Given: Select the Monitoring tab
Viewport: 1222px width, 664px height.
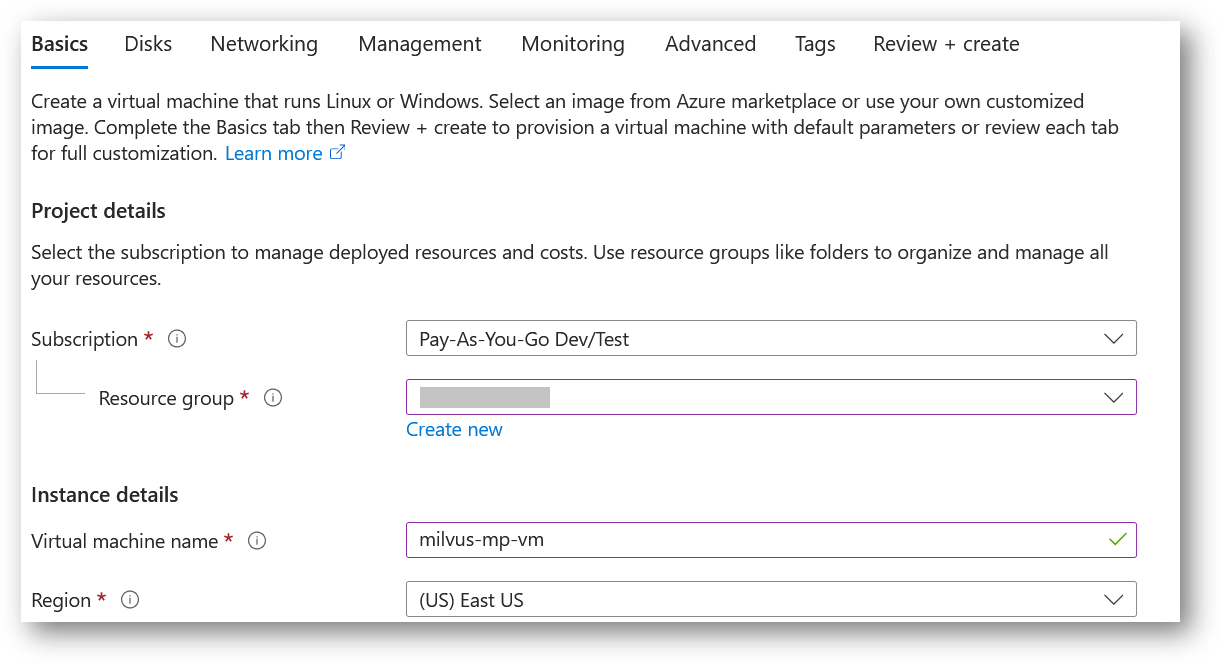Looking at the screenshot, I should point(573,44).
